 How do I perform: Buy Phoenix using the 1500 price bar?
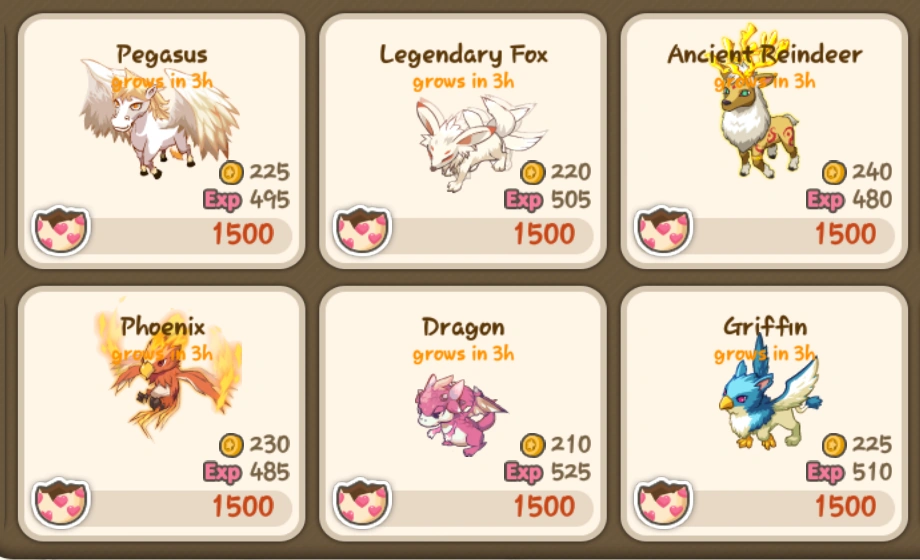tap(176, 507)
